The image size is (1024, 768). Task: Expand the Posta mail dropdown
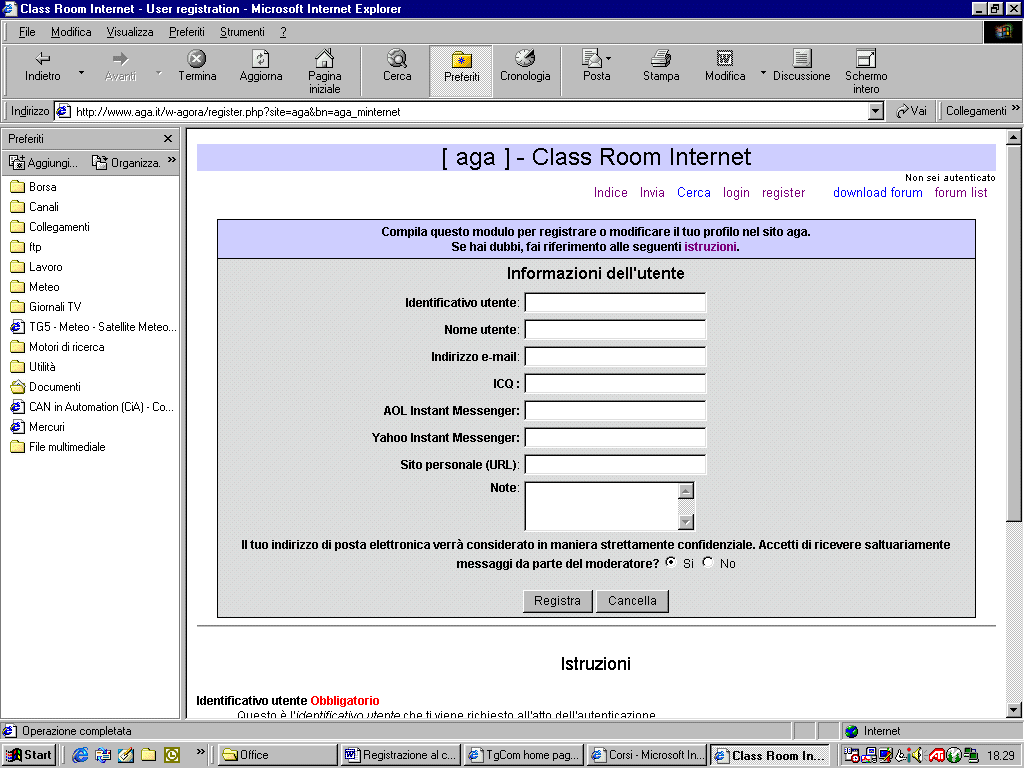pyautogui.click(x=608, y=59)
